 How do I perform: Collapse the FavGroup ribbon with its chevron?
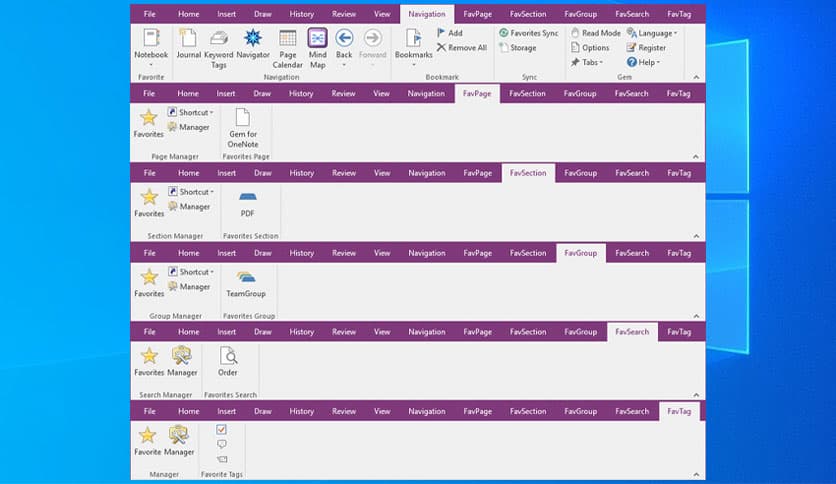click(x=696, y=316)
